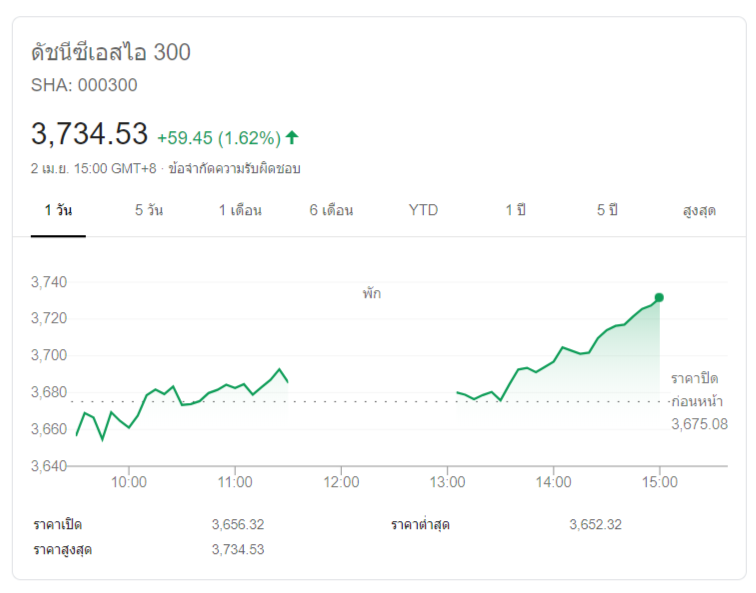Click the +59.45 (1.62%) change value

pyautogui.click(x=218, y=138)
